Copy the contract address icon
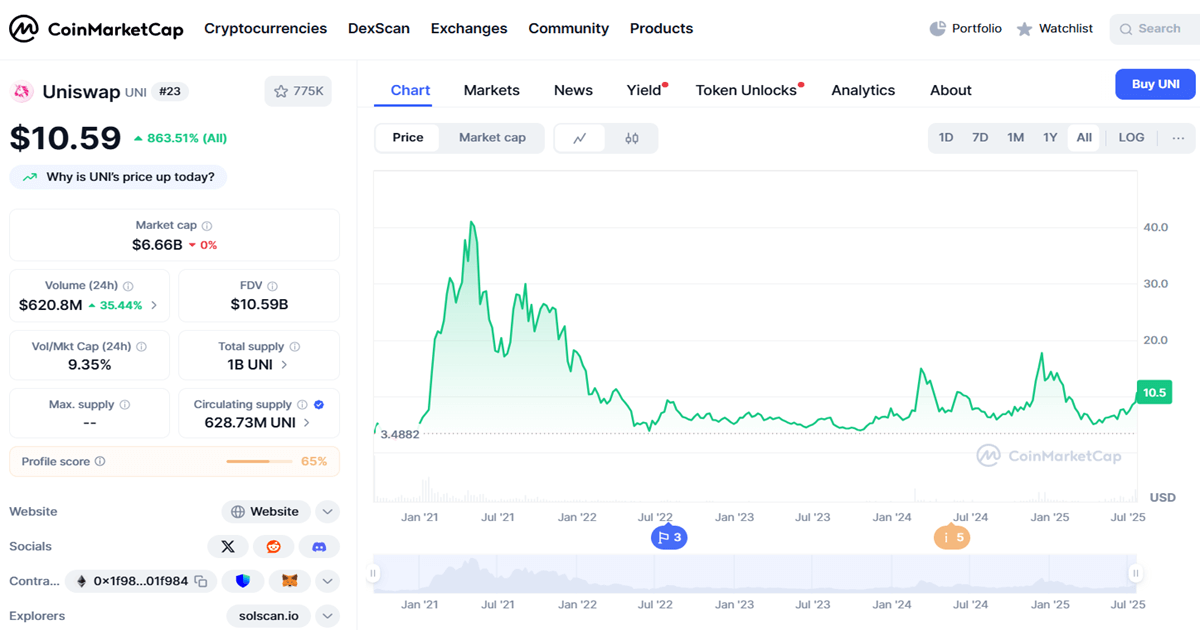The width and height of the screenshot is (1200, 630). tap(201, 581)
